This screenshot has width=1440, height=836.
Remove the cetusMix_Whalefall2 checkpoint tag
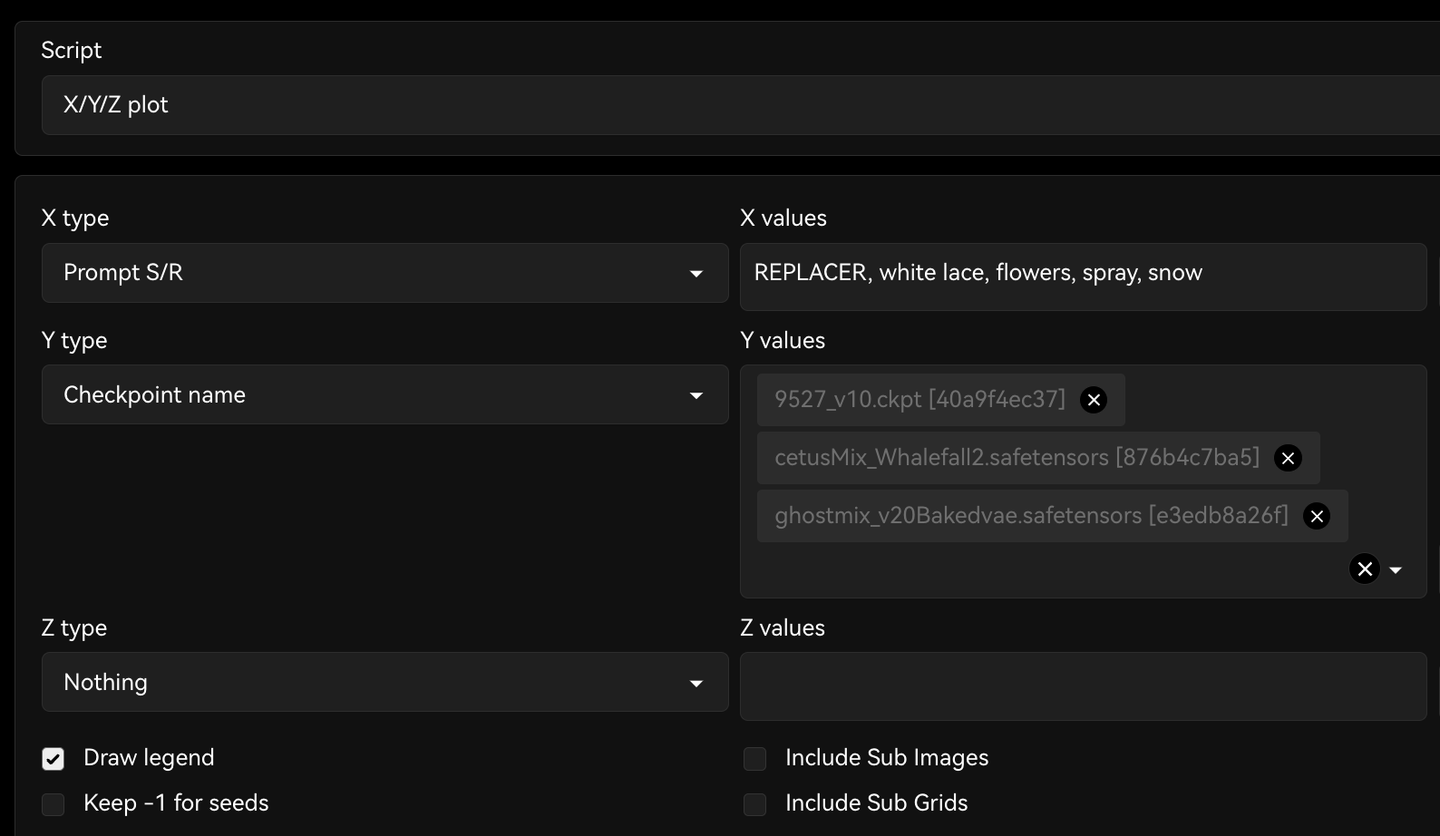click(x=1288, y=458)
